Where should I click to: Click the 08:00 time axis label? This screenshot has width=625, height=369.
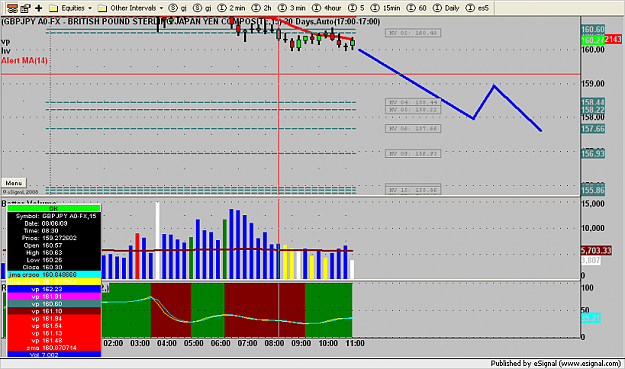pos(274,343)
